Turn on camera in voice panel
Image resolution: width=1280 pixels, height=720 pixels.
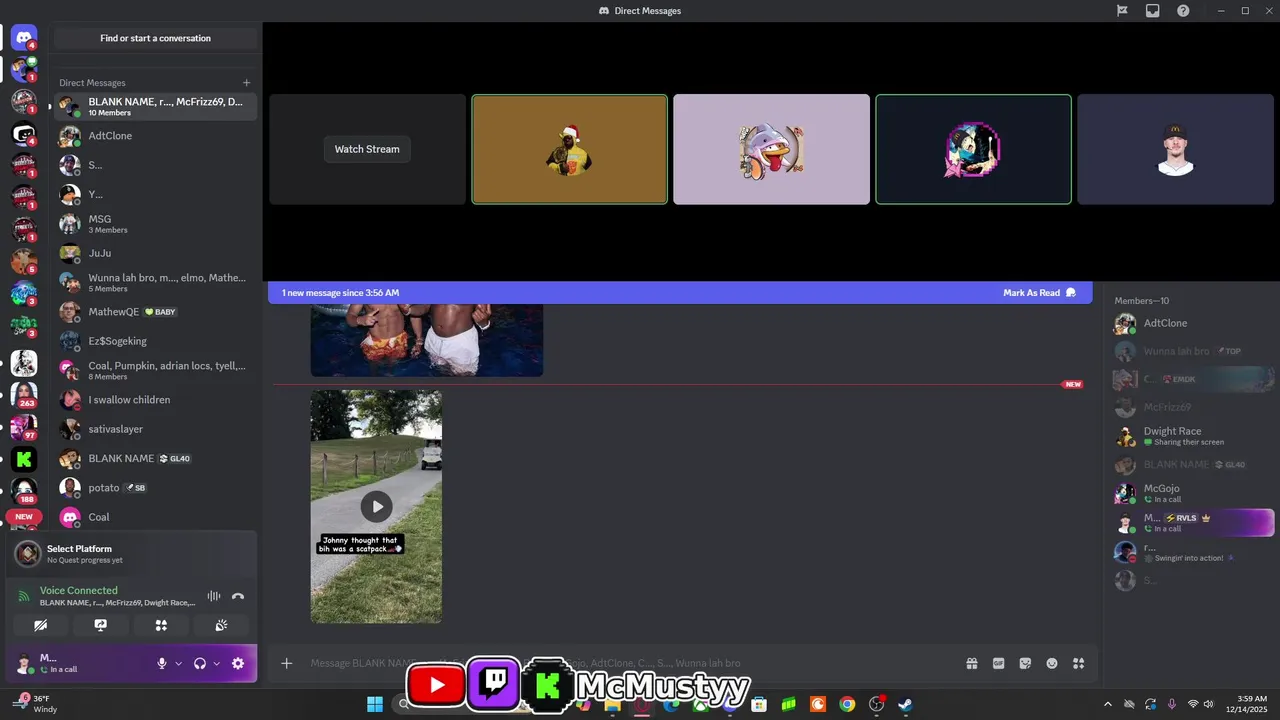tap(40, 625)
